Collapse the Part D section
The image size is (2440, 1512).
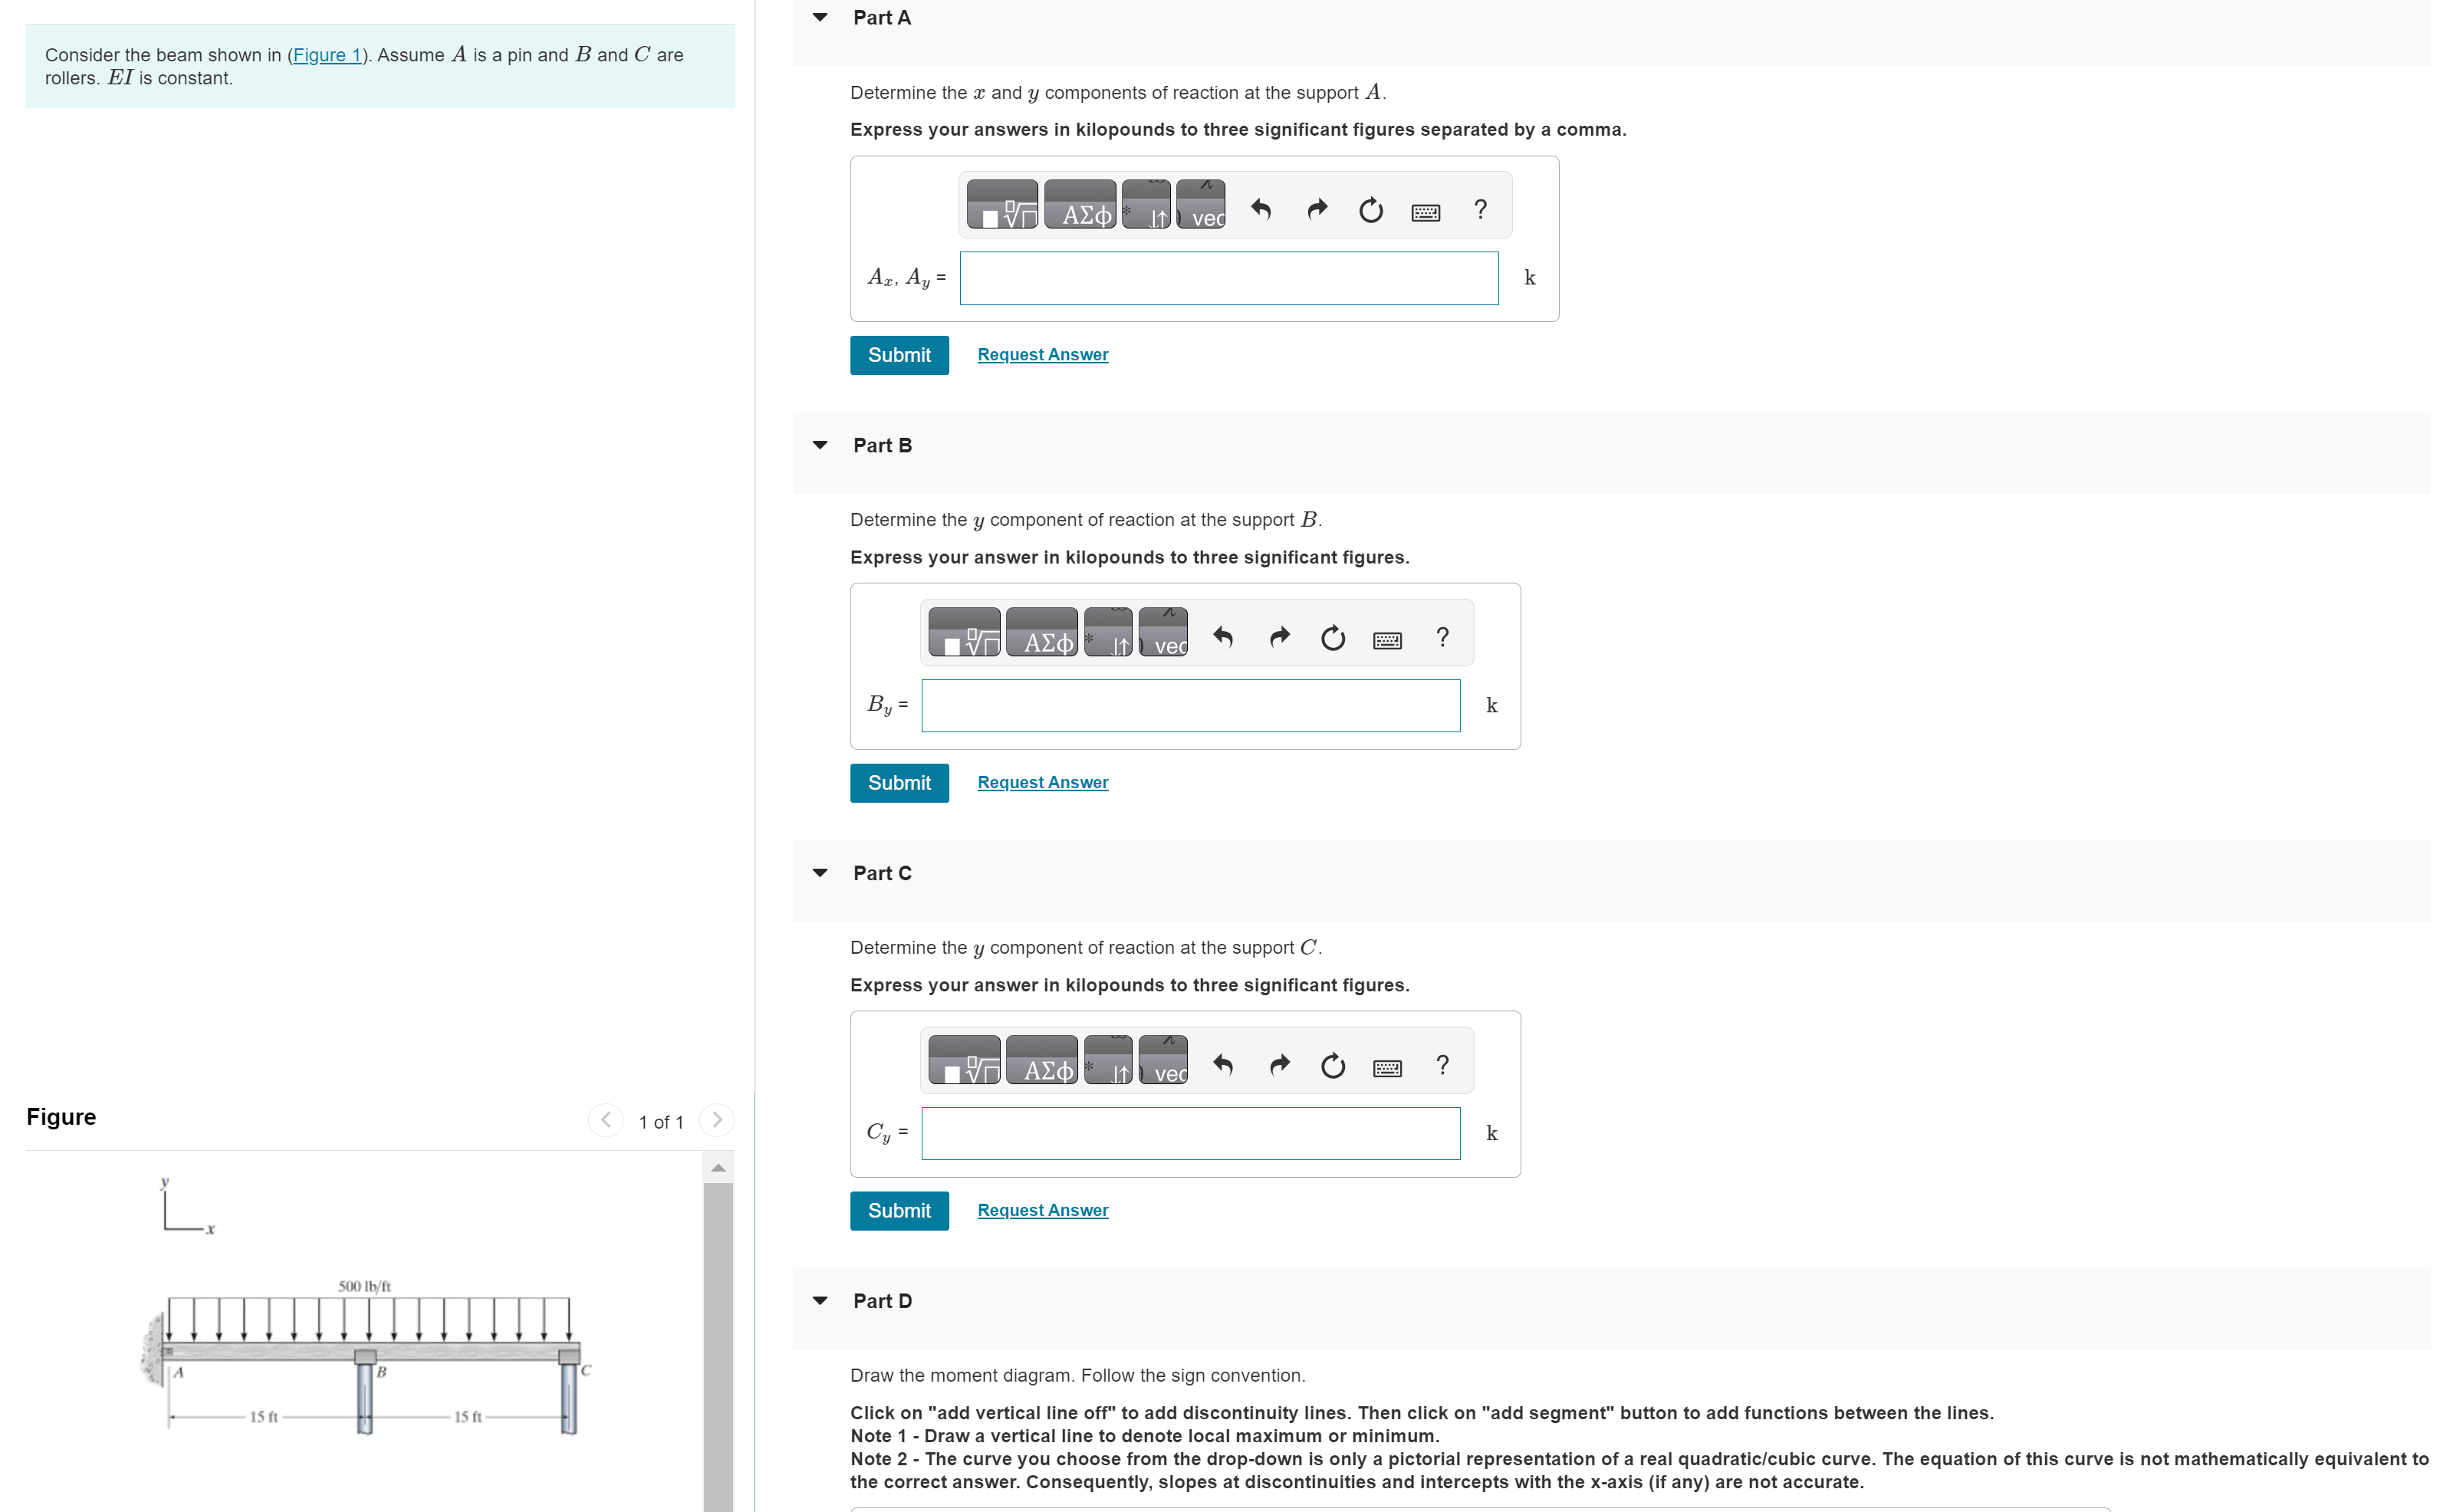pos(820,1301)
